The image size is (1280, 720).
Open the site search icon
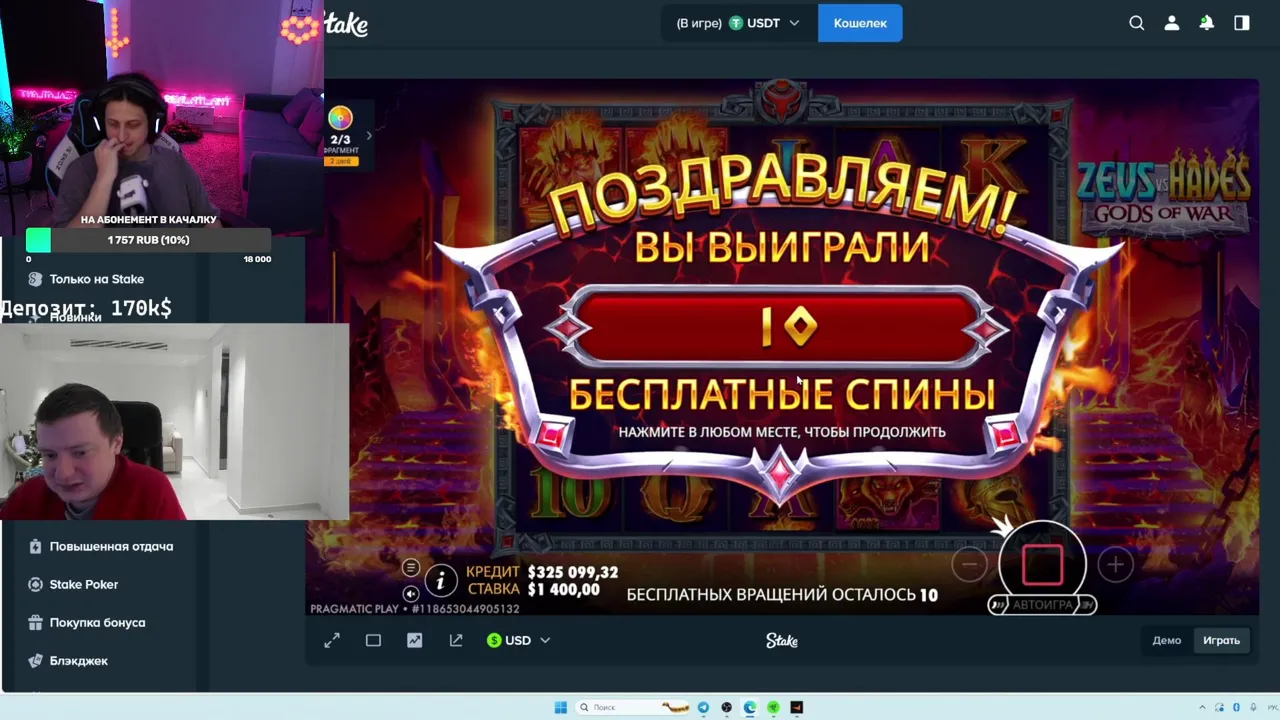click(x=1136, y=23)
